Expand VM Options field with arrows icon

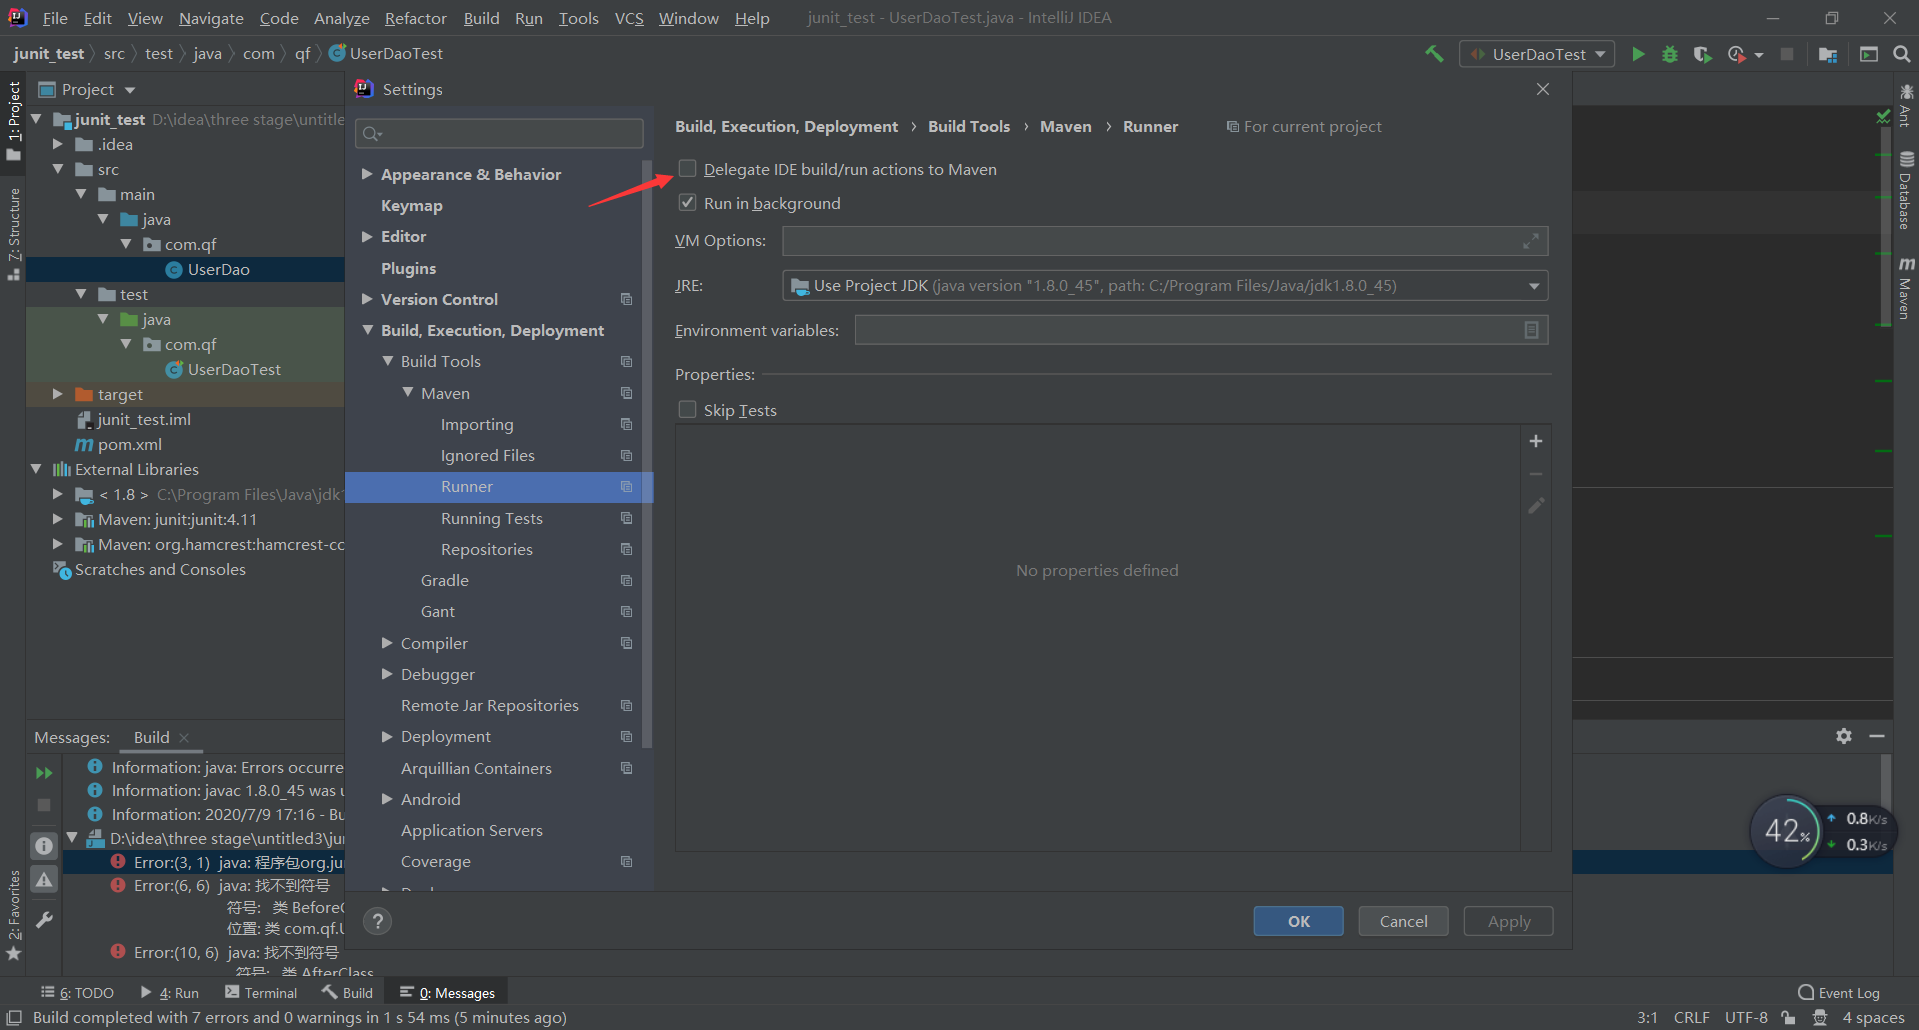(1531, 241)
